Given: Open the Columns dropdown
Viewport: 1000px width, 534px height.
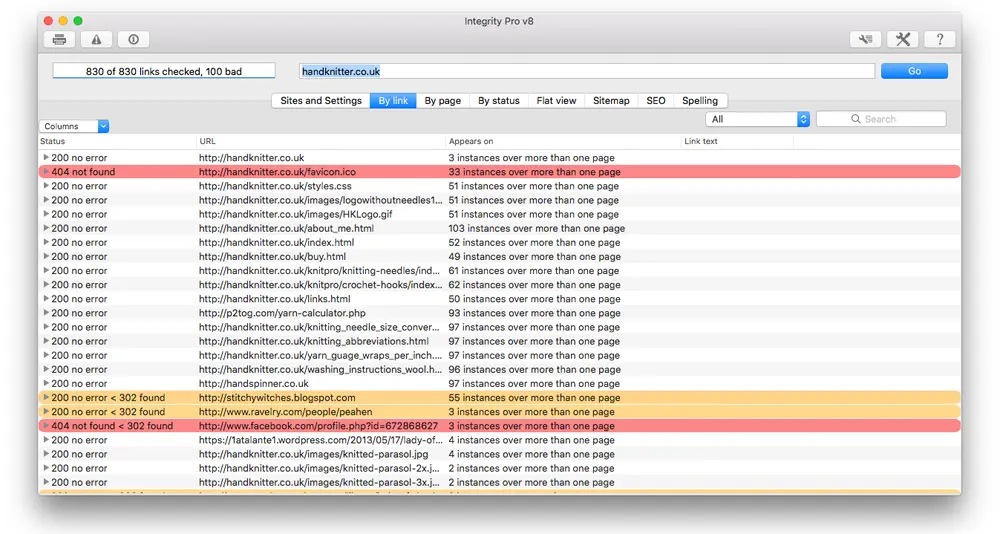Looking at the screenshot, I should pos(74,127).
